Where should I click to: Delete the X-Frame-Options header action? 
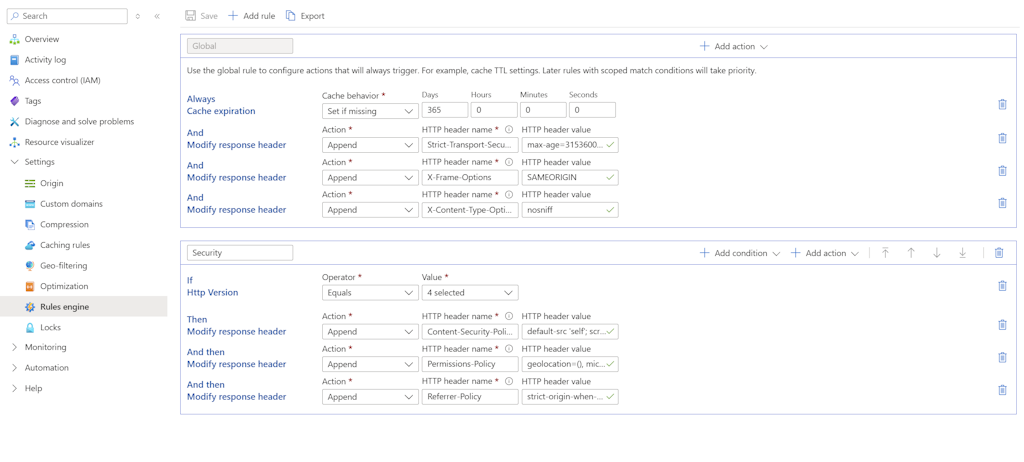point(1002,171)
